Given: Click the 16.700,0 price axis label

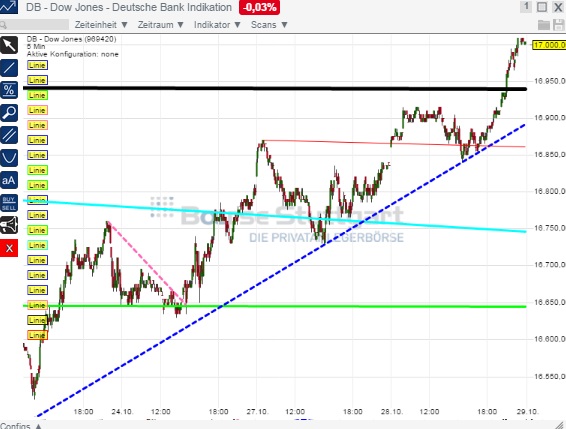Looking at the screenshot, I should coord(549,265).
